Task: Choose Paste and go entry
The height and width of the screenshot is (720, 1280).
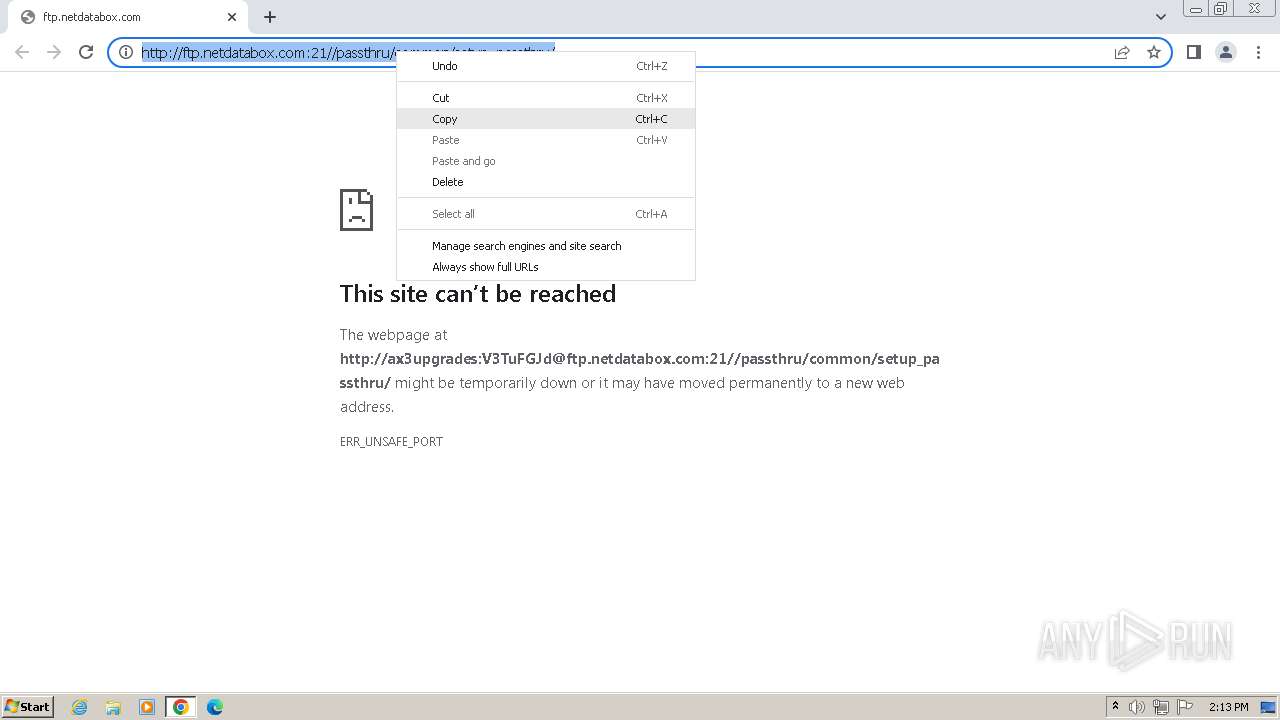Action: pyautogui.click(x=546, y=161)
